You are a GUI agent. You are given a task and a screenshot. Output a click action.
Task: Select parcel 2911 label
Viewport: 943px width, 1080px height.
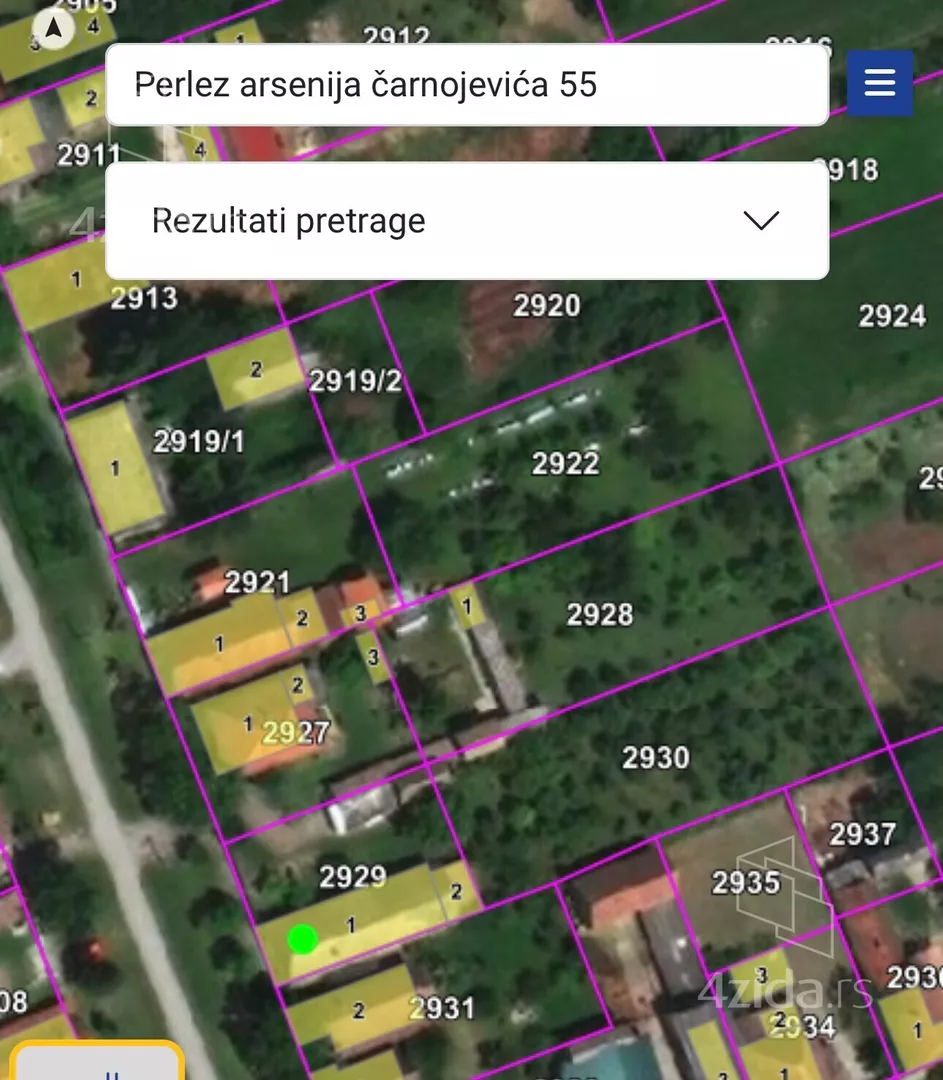coord(89,154)
